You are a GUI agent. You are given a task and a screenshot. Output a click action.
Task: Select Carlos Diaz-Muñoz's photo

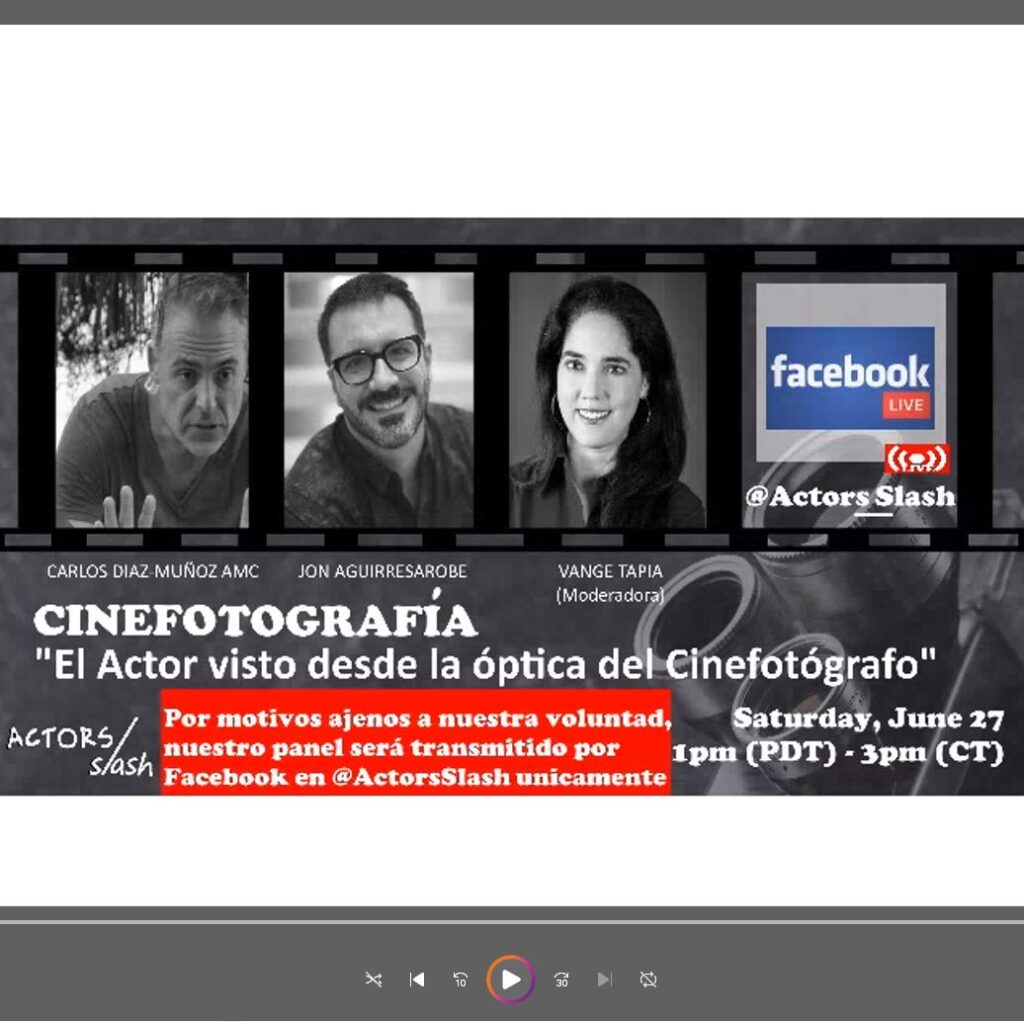coord(152,399)
